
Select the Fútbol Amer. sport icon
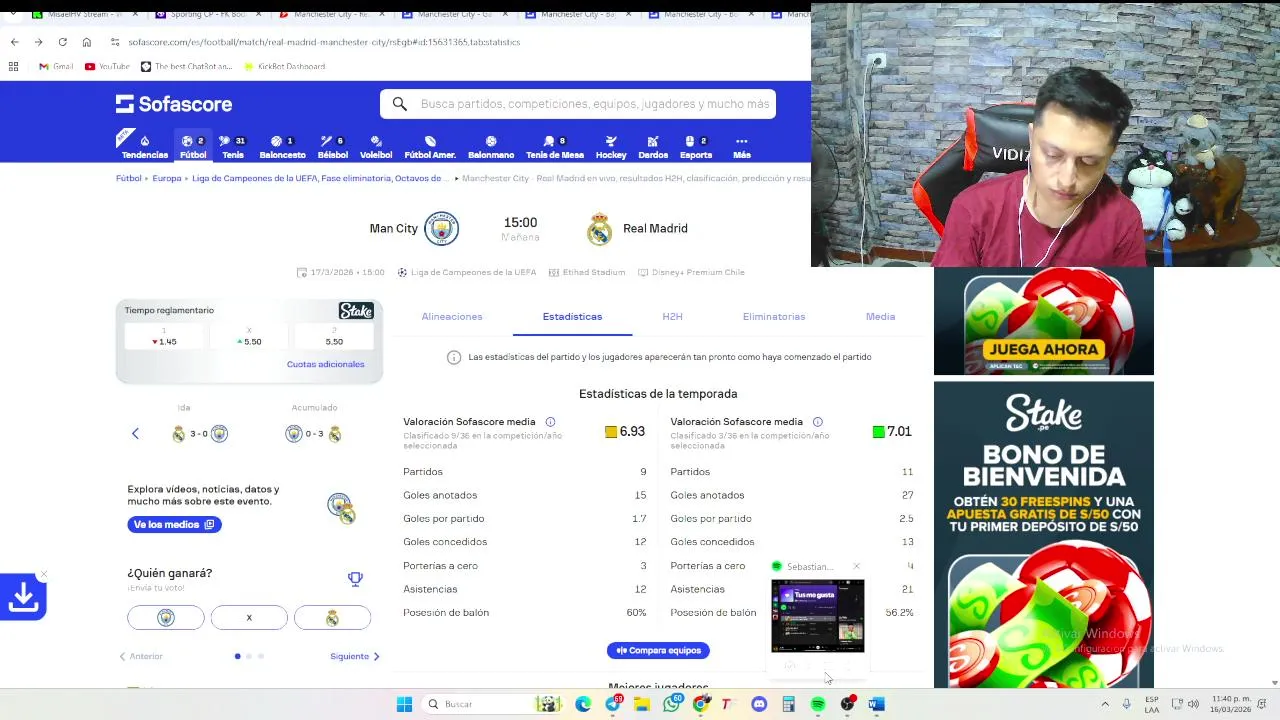click(x=430, y=147)
